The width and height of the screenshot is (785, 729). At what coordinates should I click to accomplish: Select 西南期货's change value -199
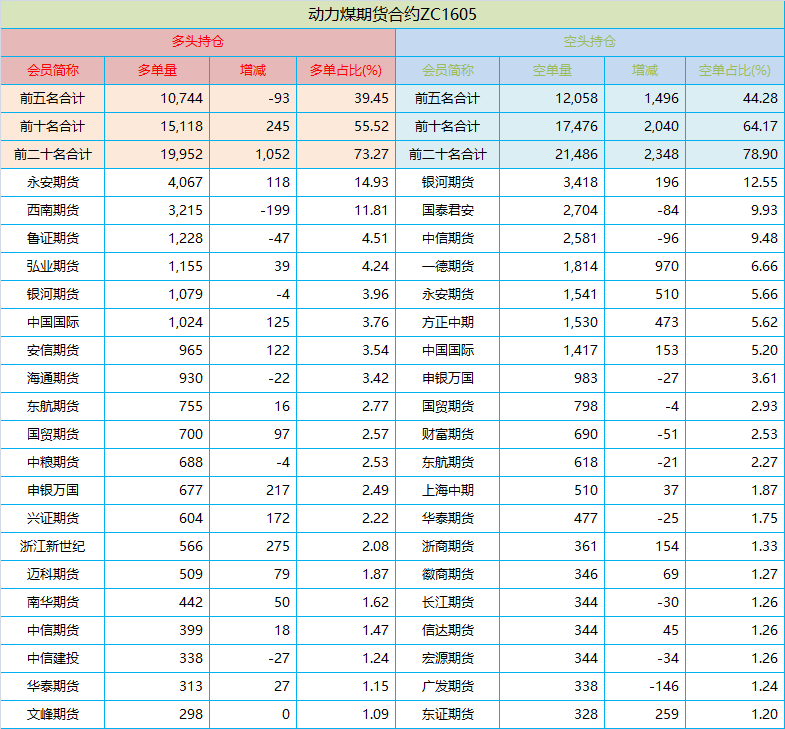point(275,210)
